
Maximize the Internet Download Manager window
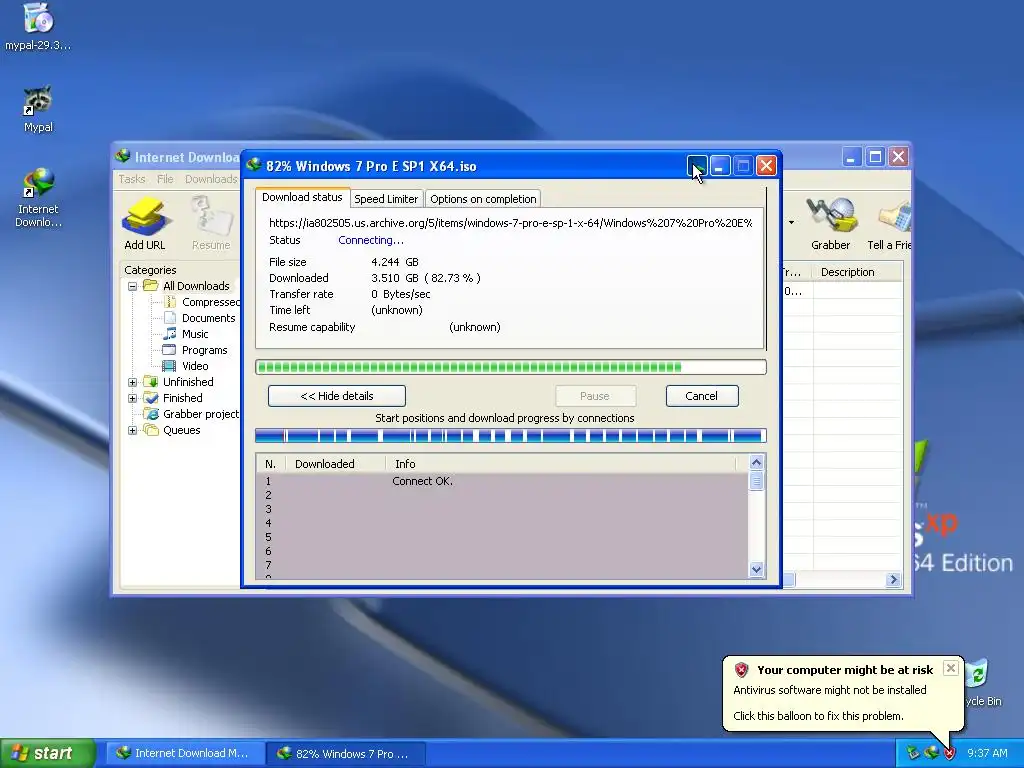875,157
